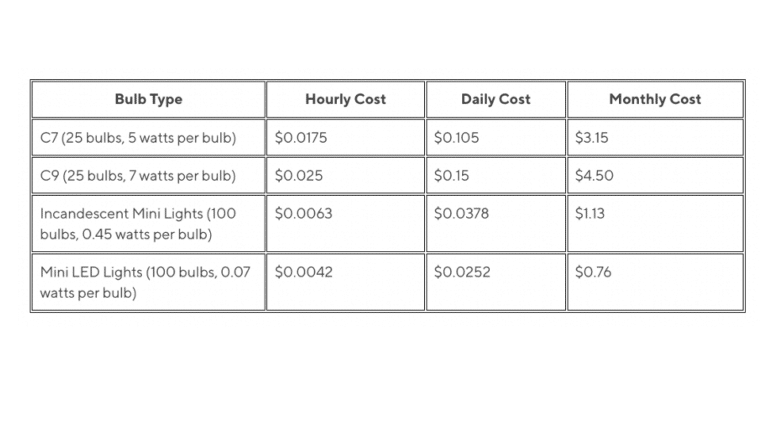The height and width of the screenshot is (431, 780).
Task: Click the Bulb Type column header
Action: tap(148, 99)
